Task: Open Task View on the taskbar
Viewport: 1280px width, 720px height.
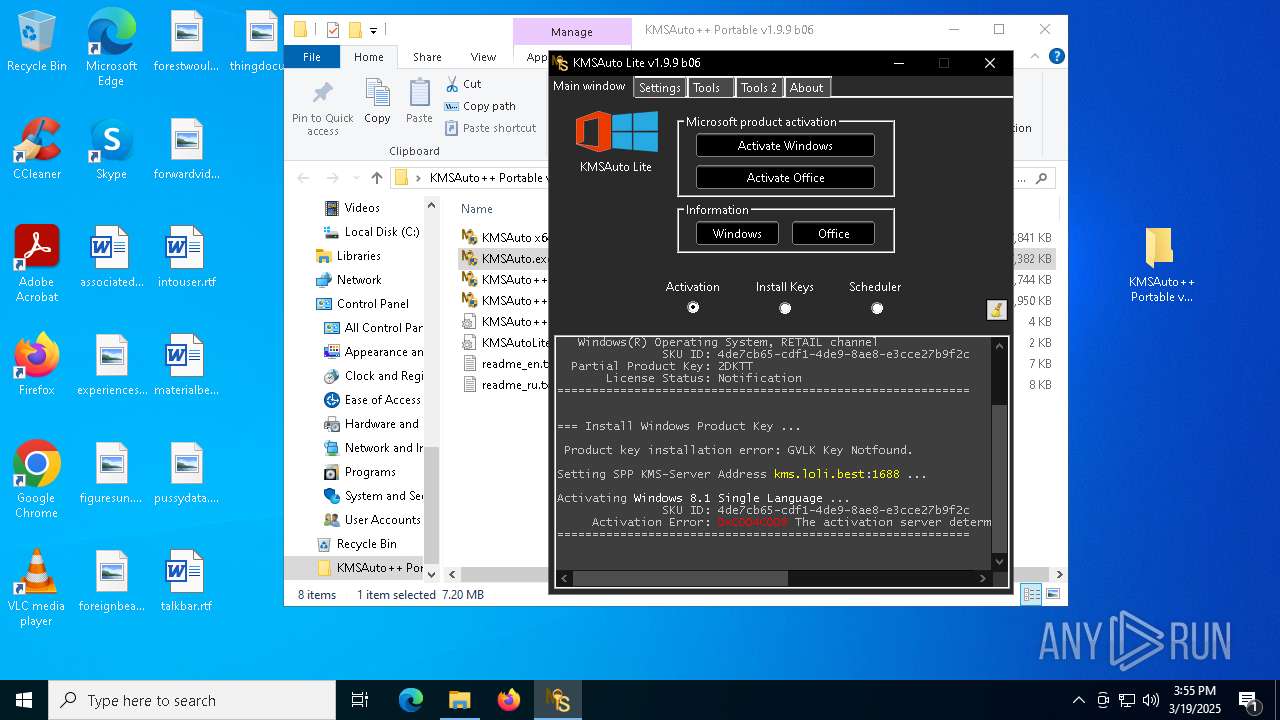Action: coord(360,700)
